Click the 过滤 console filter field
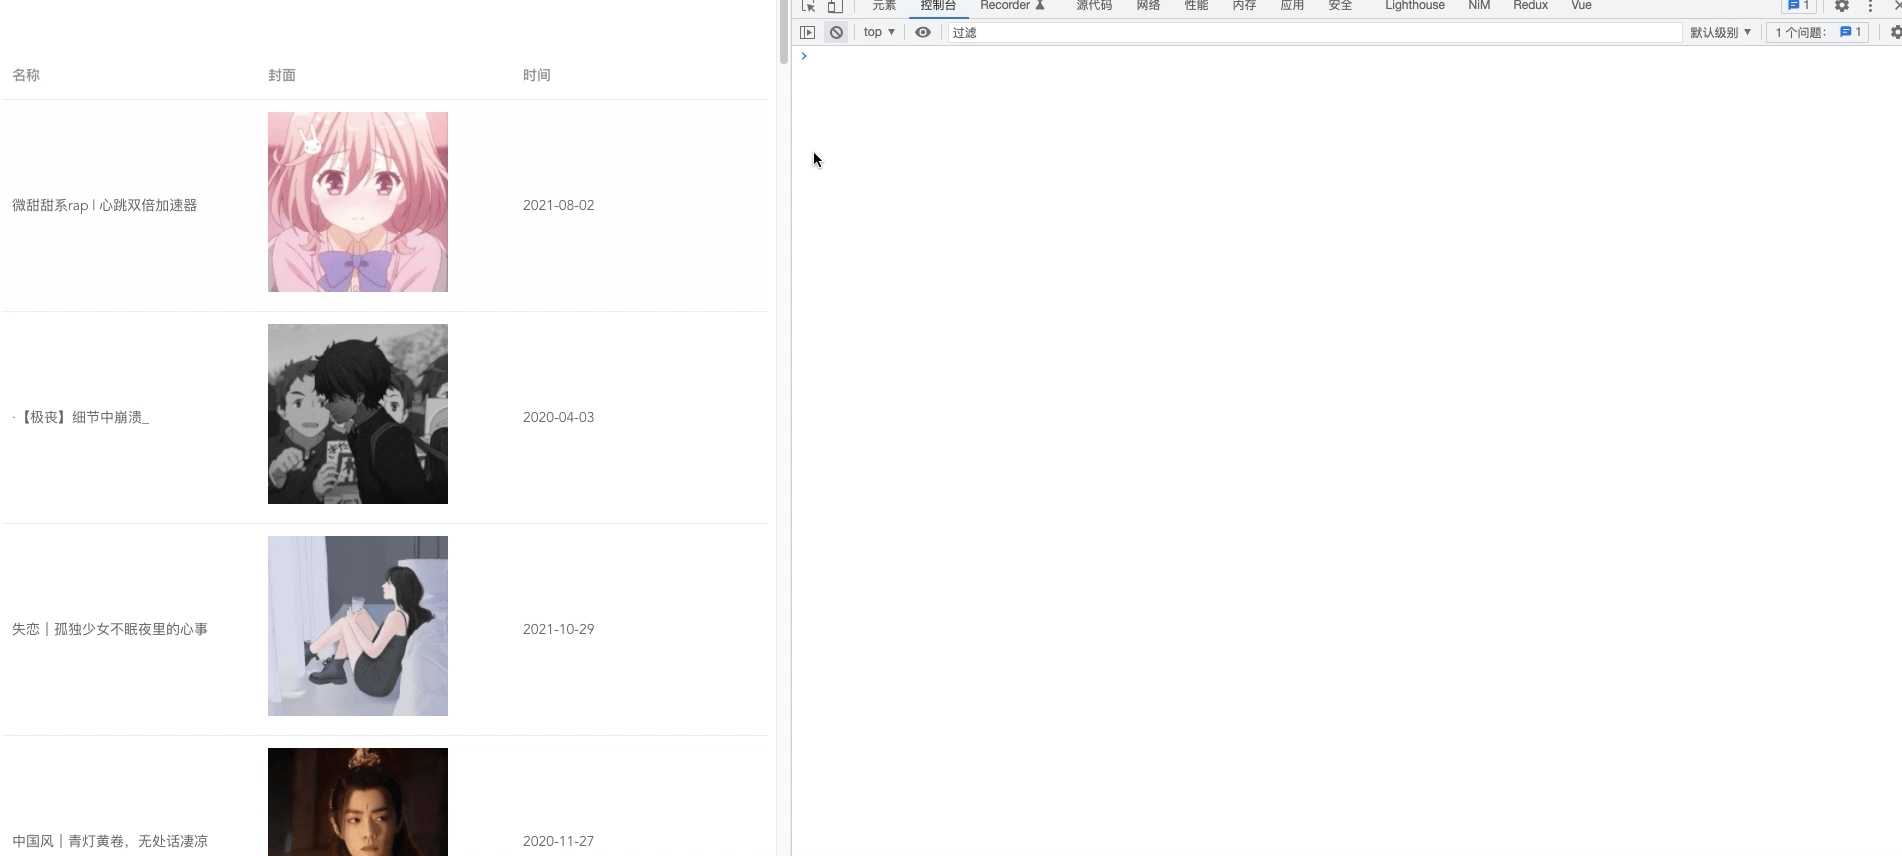The height and width of the screenshot is (856, 1902). tap(1315, 32)
